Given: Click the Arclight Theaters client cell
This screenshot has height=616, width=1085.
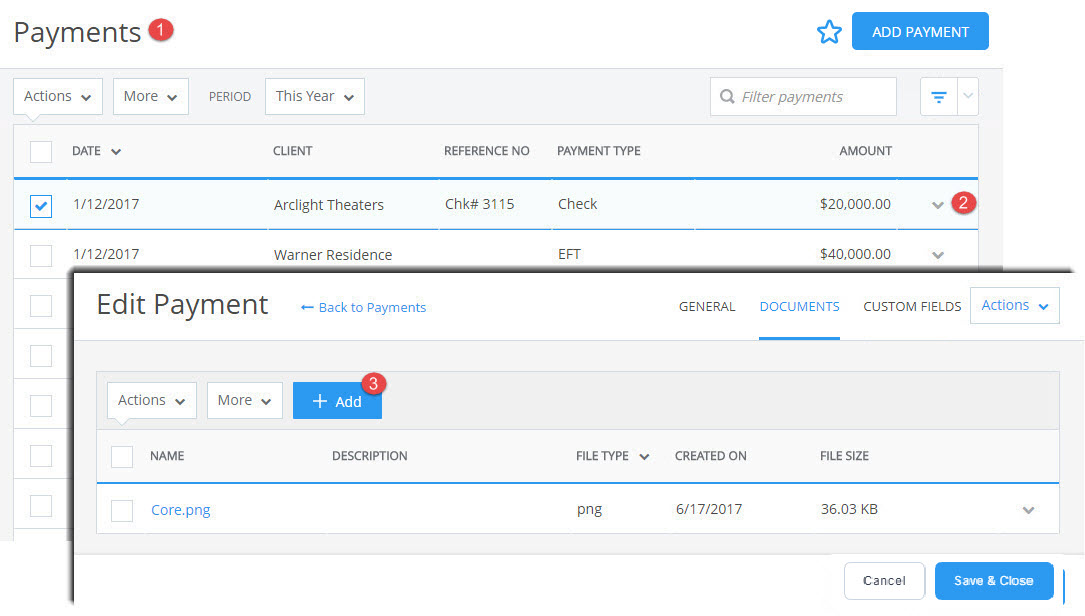Looking at the screenshot, I should pos(329,205).
